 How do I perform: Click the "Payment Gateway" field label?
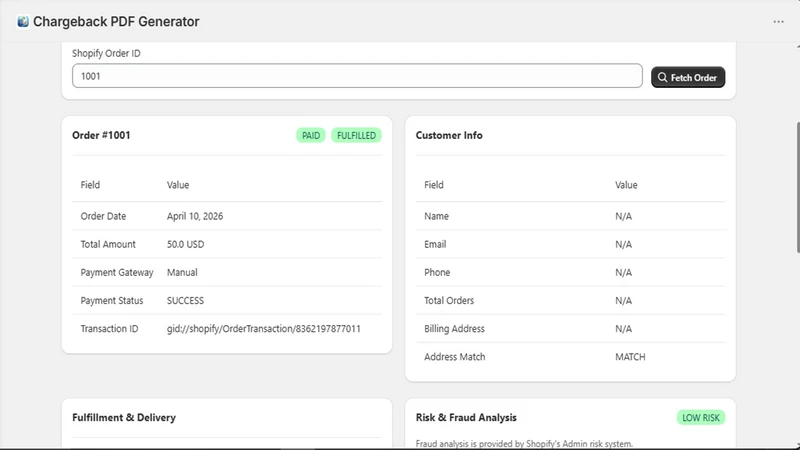117,272
